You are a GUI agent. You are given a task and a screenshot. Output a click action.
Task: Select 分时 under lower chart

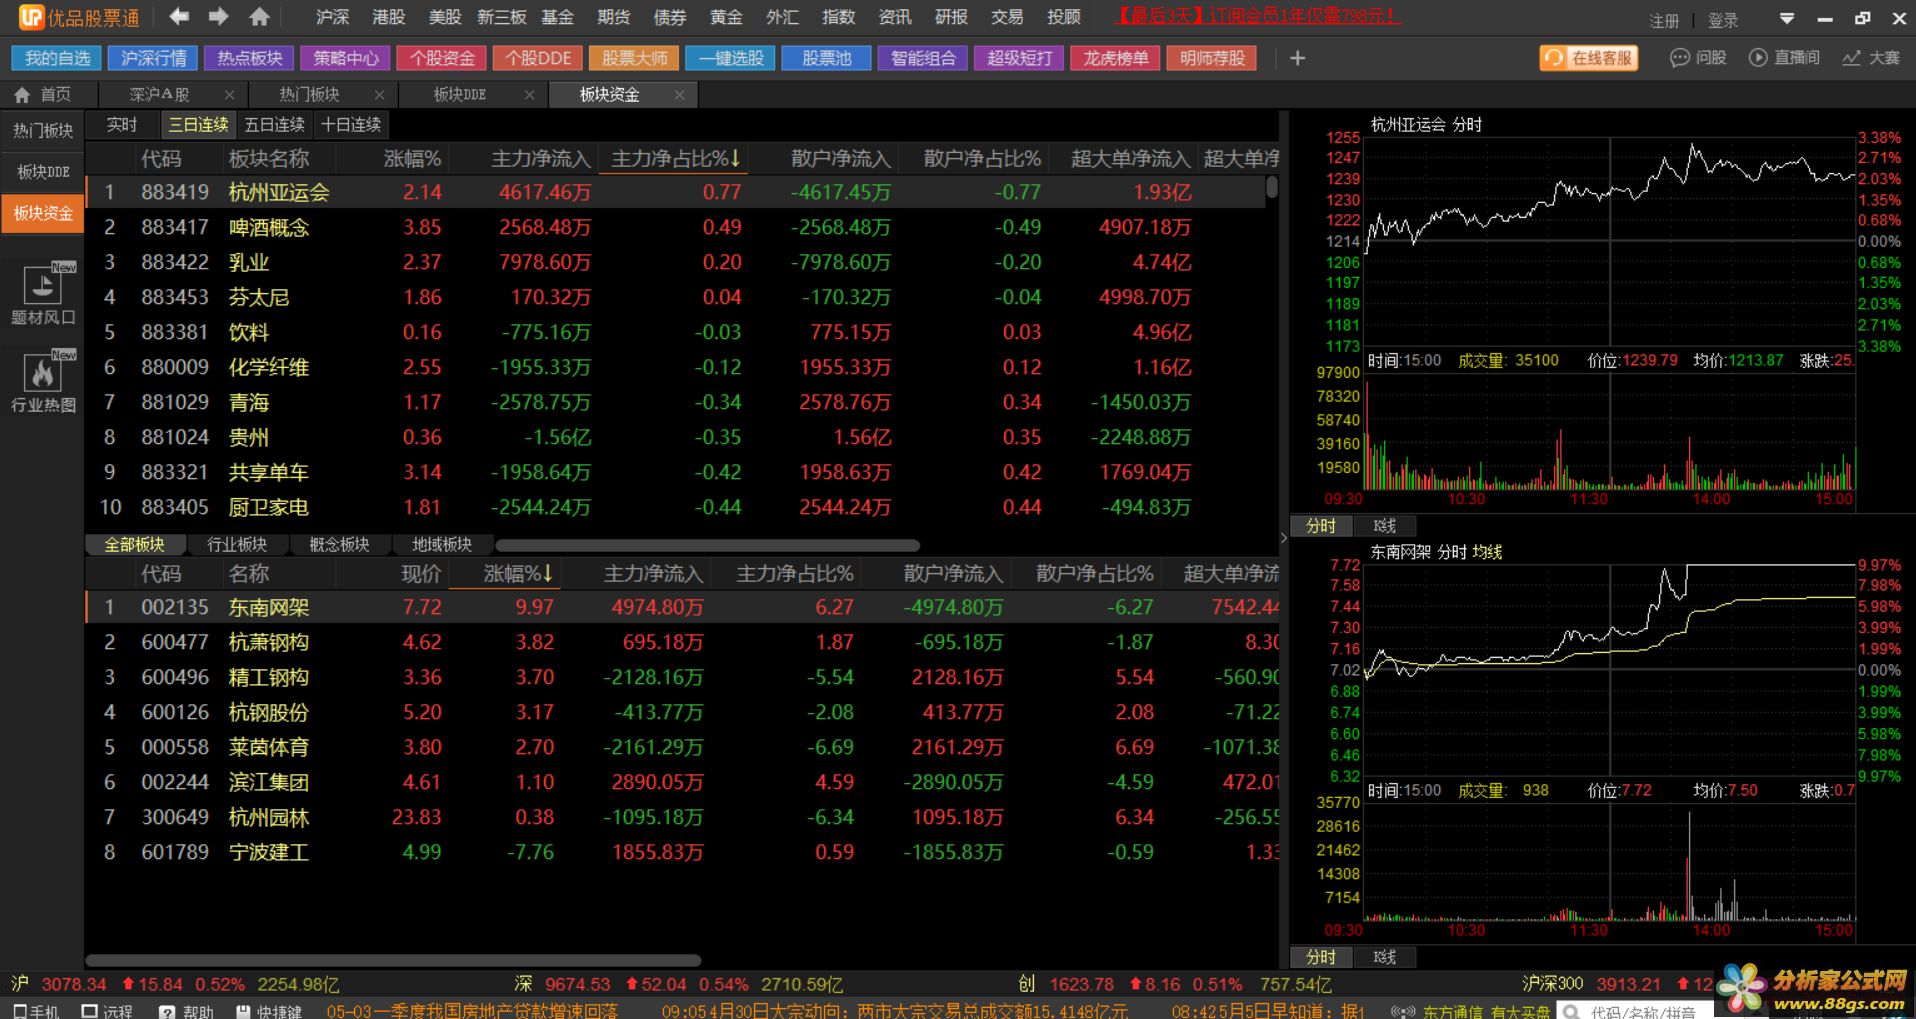1321,958
